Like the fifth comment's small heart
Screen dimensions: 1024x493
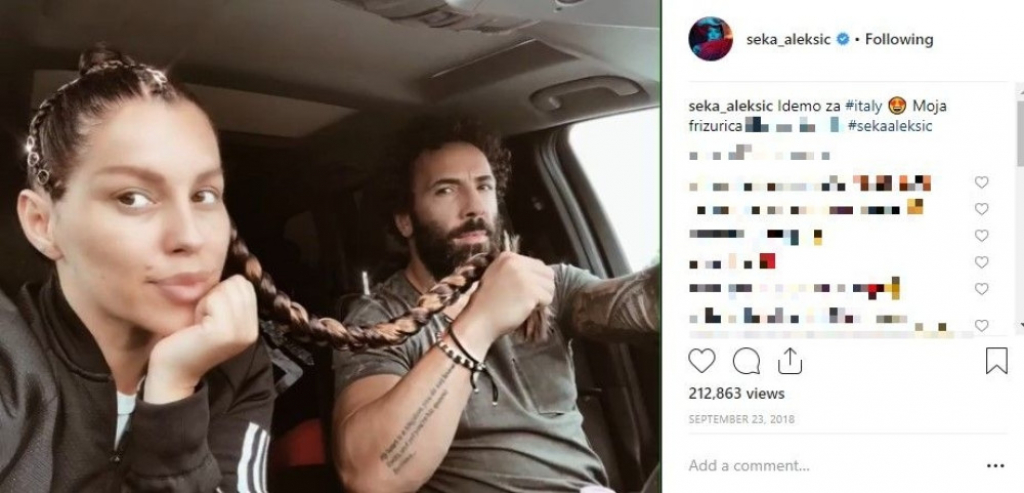pos(982,289)
